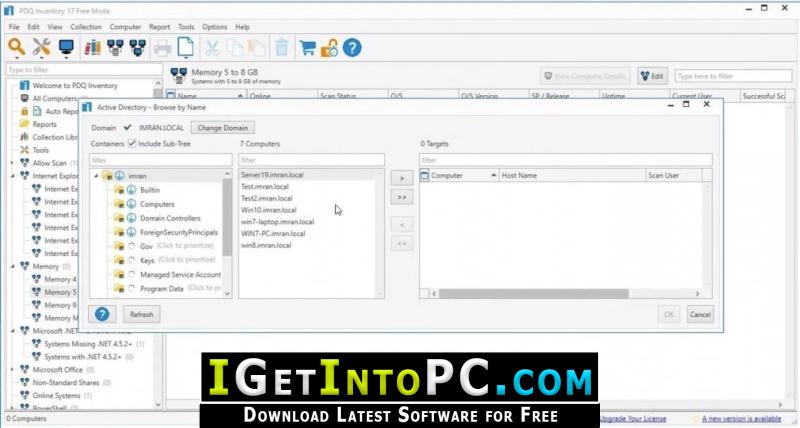The image size is (800, 428).
Task: Select Welcome to PDQ Inventory in sidebar
Action: pos(74,85)
